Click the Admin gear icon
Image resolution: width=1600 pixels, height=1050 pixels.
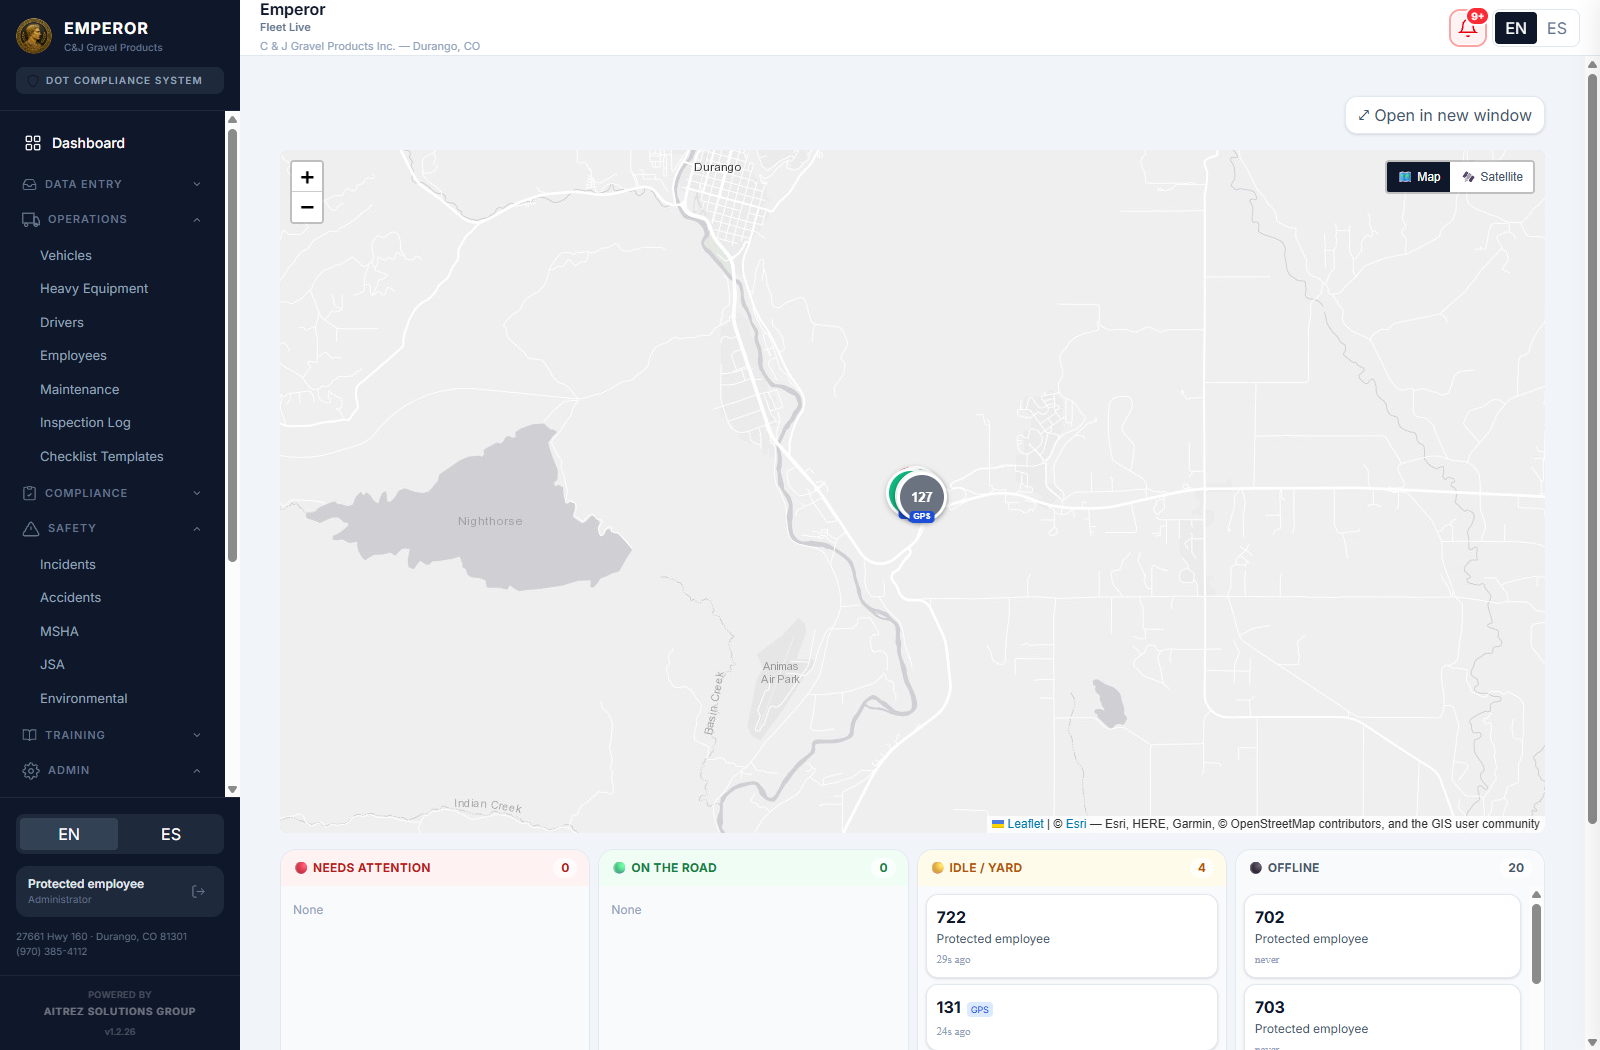(31, 770)
